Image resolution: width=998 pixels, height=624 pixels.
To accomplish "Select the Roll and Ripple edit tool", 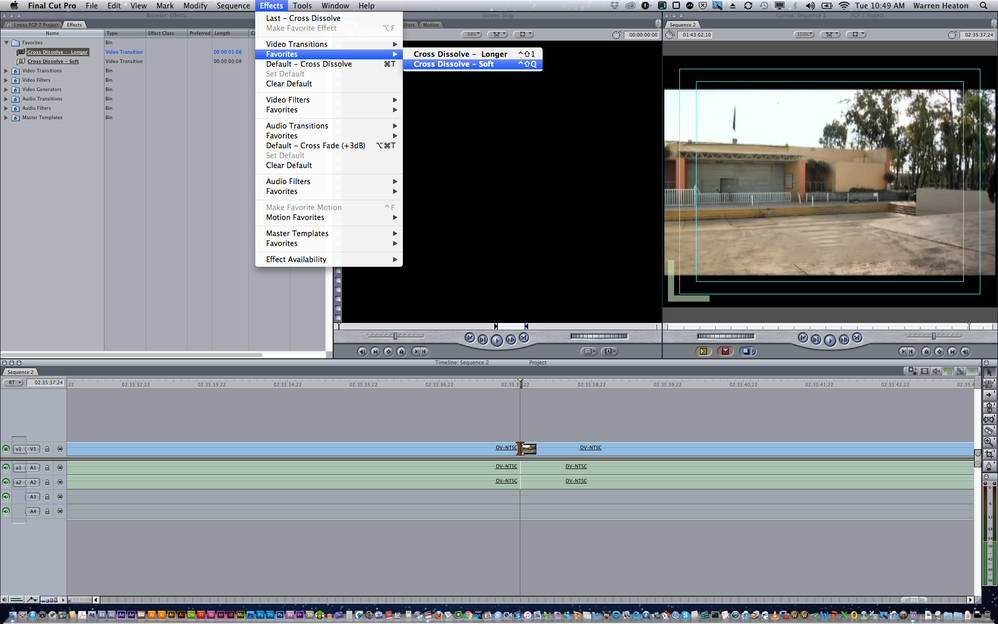I will tap(989, 408).
